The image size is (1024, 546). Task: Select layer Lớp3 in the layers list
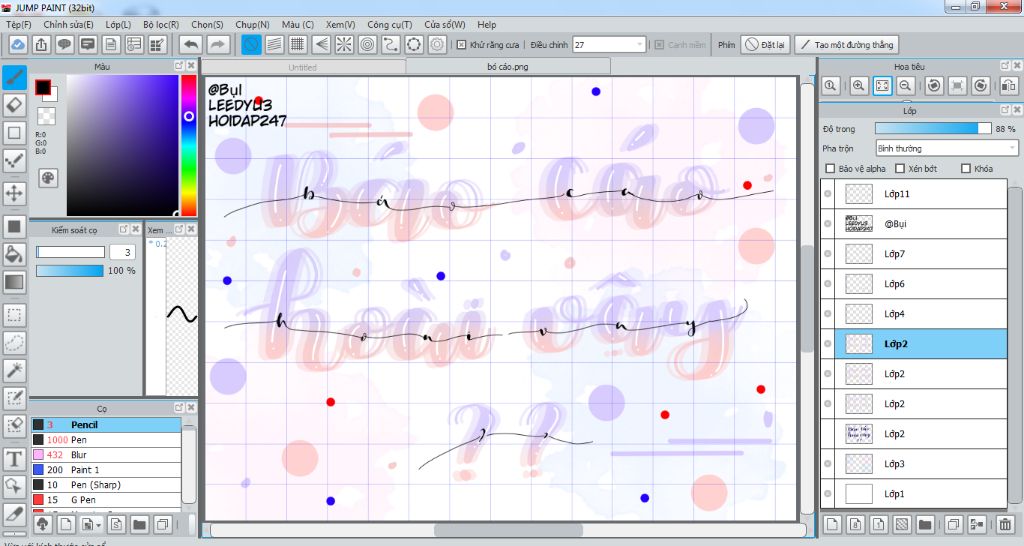tap(914, 464)
